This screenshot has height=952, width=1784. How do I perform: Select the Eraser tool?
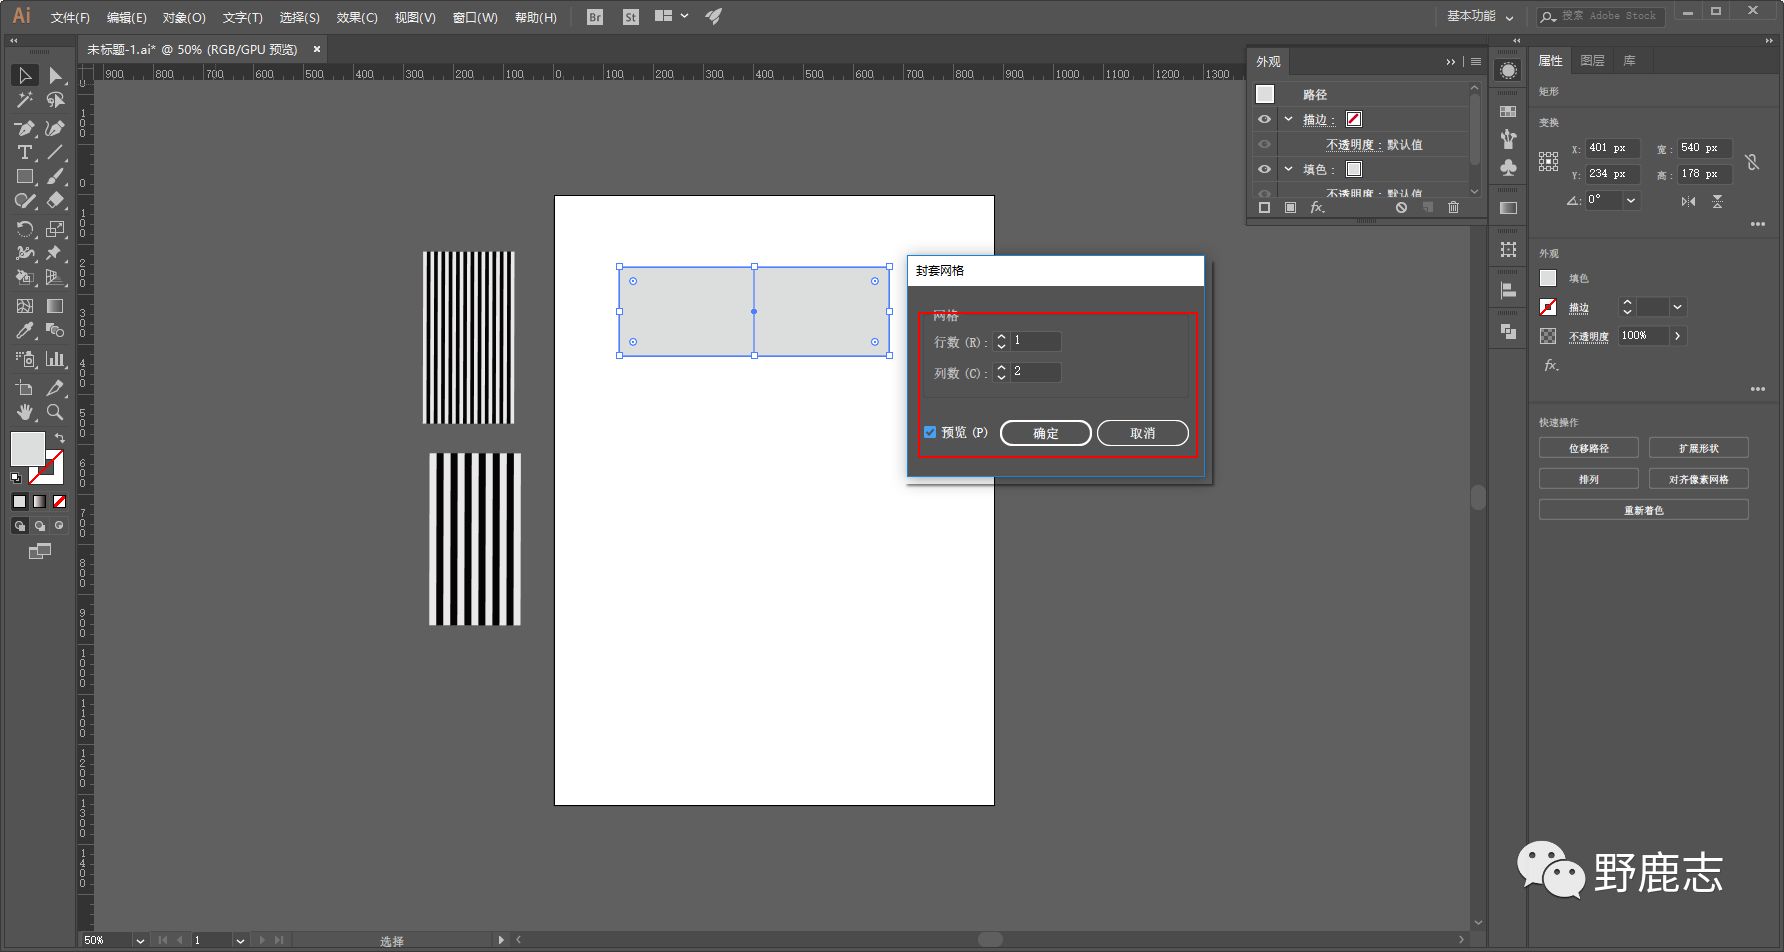pos(55,201)
